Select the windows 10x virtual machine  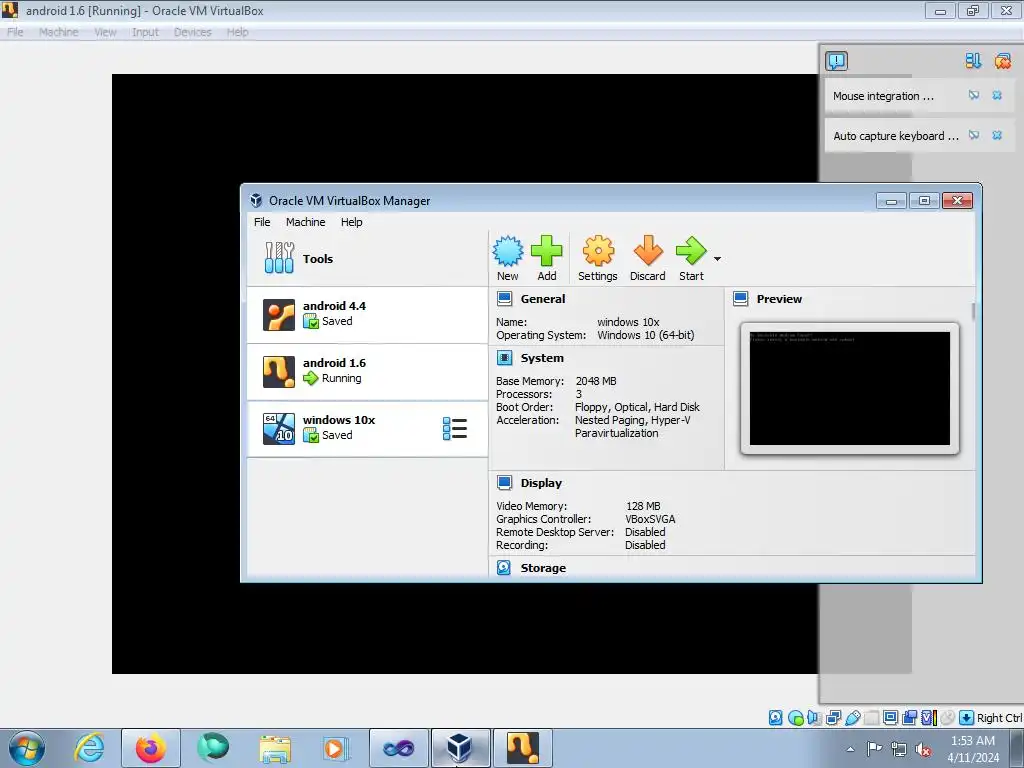click(x=367, y=428)
